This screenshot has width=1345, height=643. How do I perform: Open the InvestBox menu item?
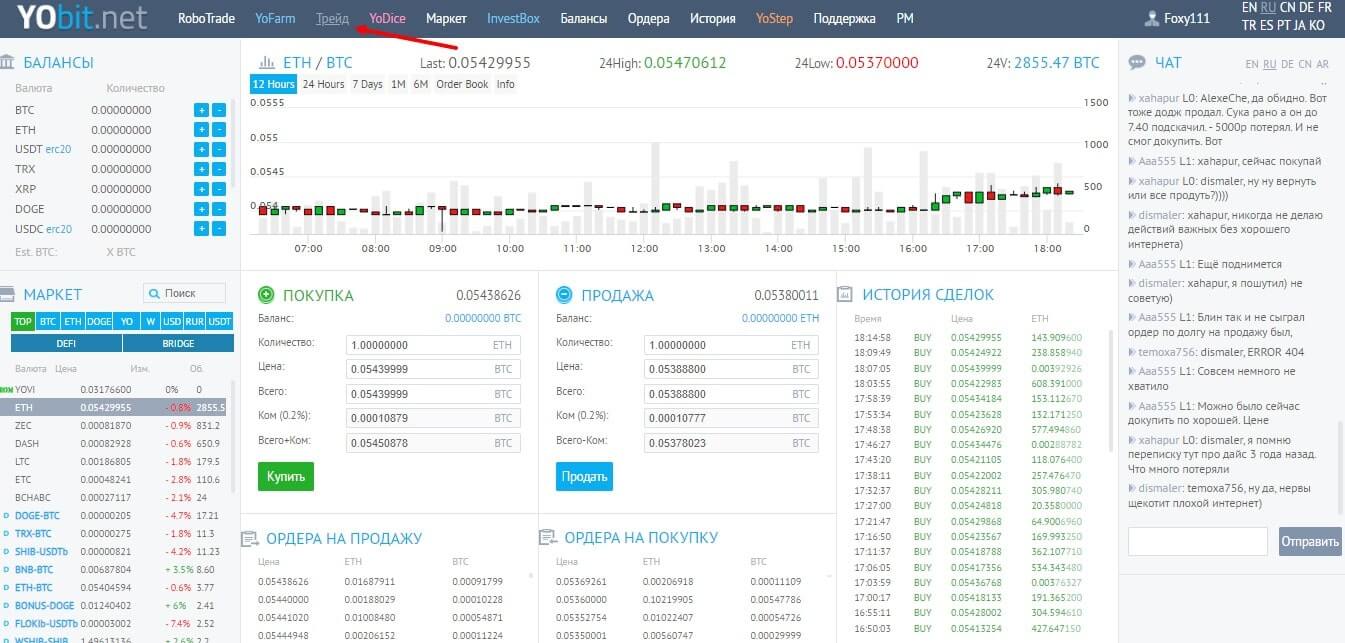[513, 18]
